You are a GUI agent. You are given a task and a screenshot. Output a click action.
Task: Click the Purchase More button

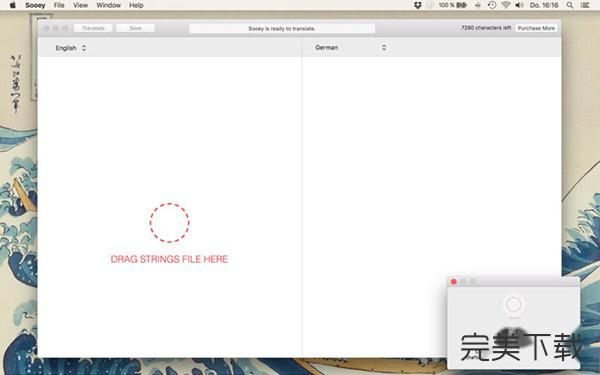coord(536,28)
